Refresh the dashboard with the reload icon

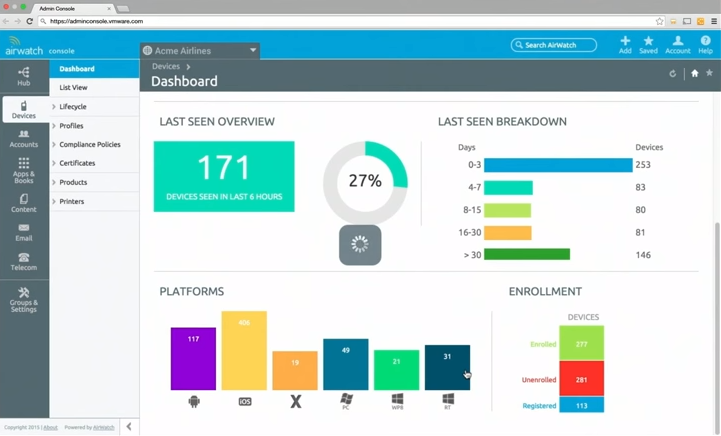[x=673, y=74]
